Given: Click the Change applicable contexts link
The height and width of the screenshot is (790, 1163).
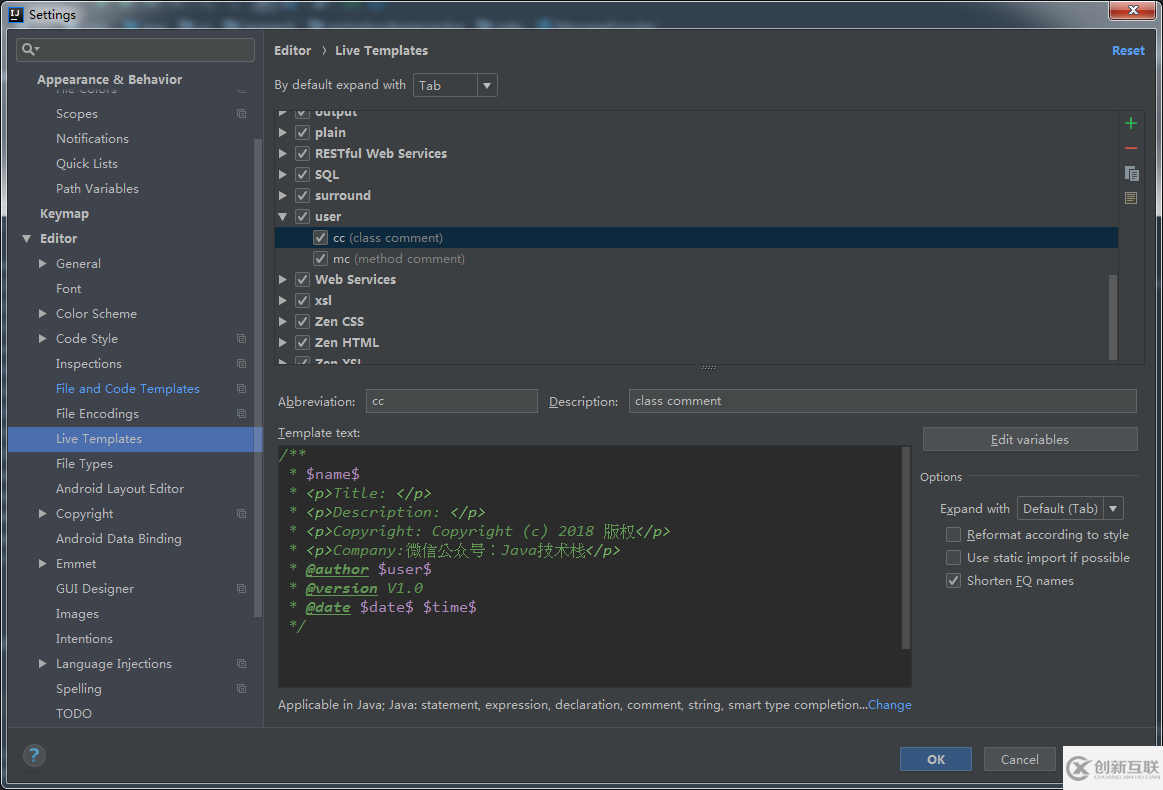Looking at the screenshot, I should [x=889, y=705].
